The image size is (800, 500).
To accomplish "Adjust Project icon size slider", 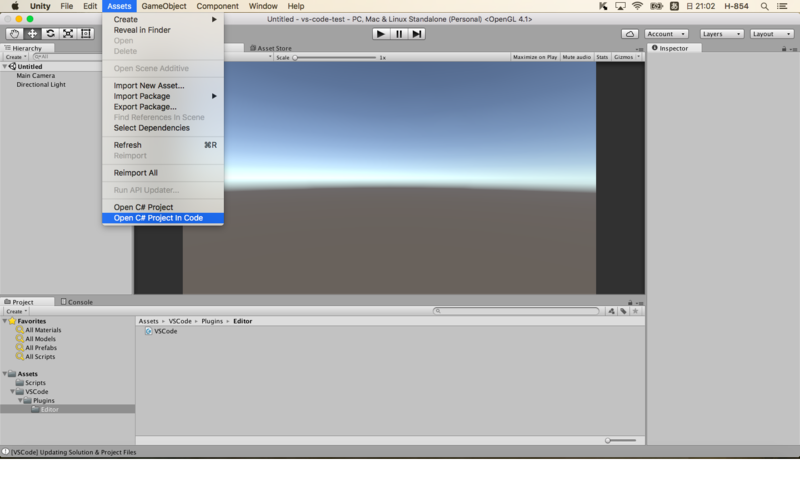I will 621,440.
